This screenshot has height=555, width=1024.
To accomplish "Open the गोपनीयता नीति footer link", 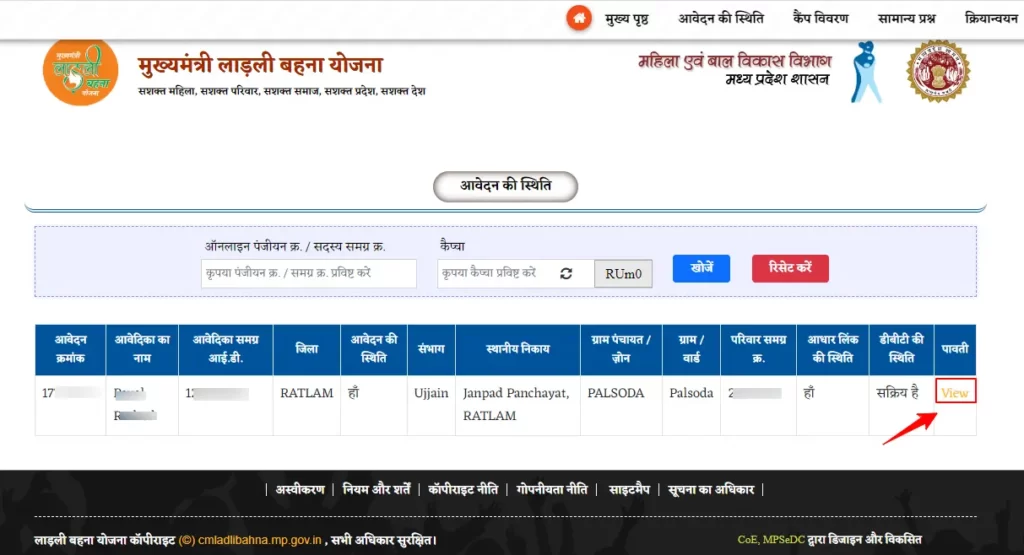I will tap(551, 489).
